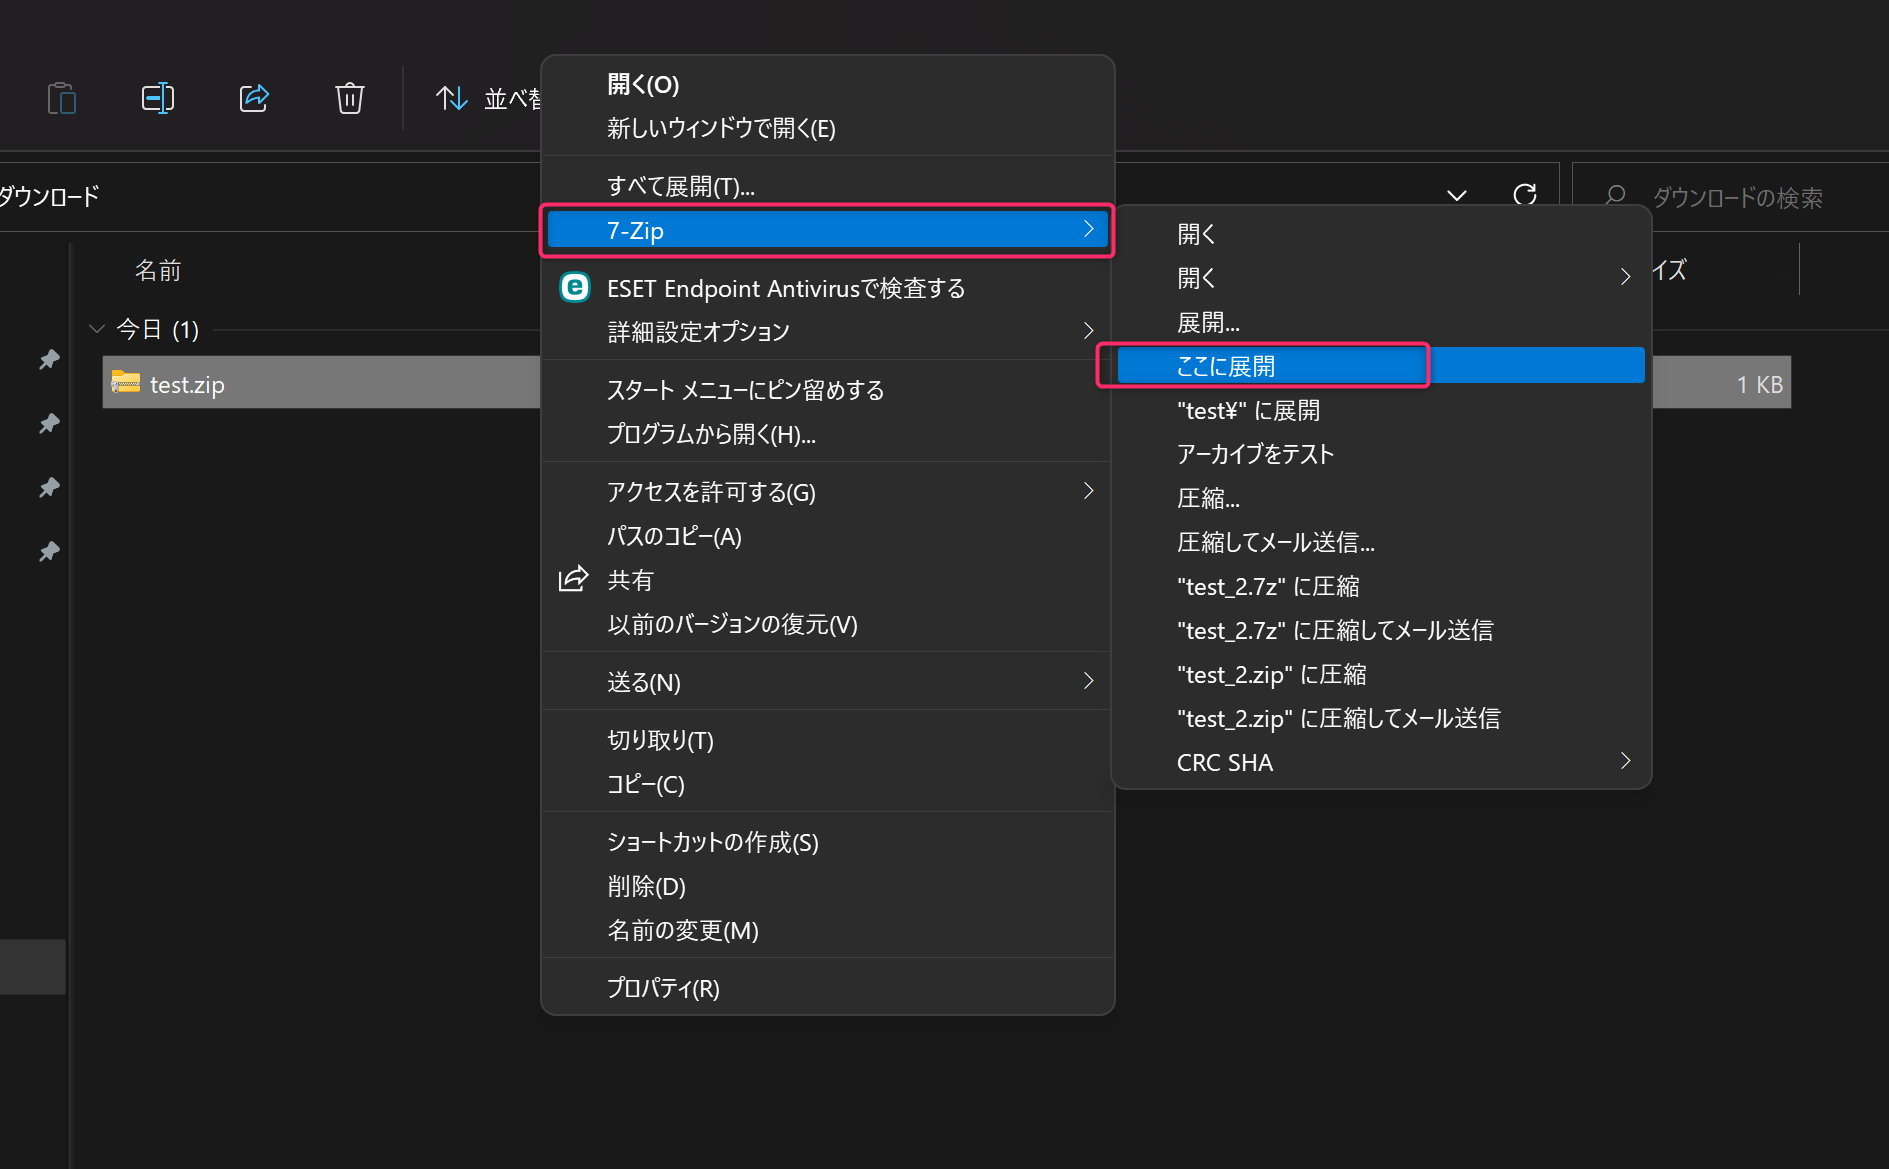Choose "test¥" に展開 option
The height and width of the screenshot is (1169, 1889).
click(1248, 411)
